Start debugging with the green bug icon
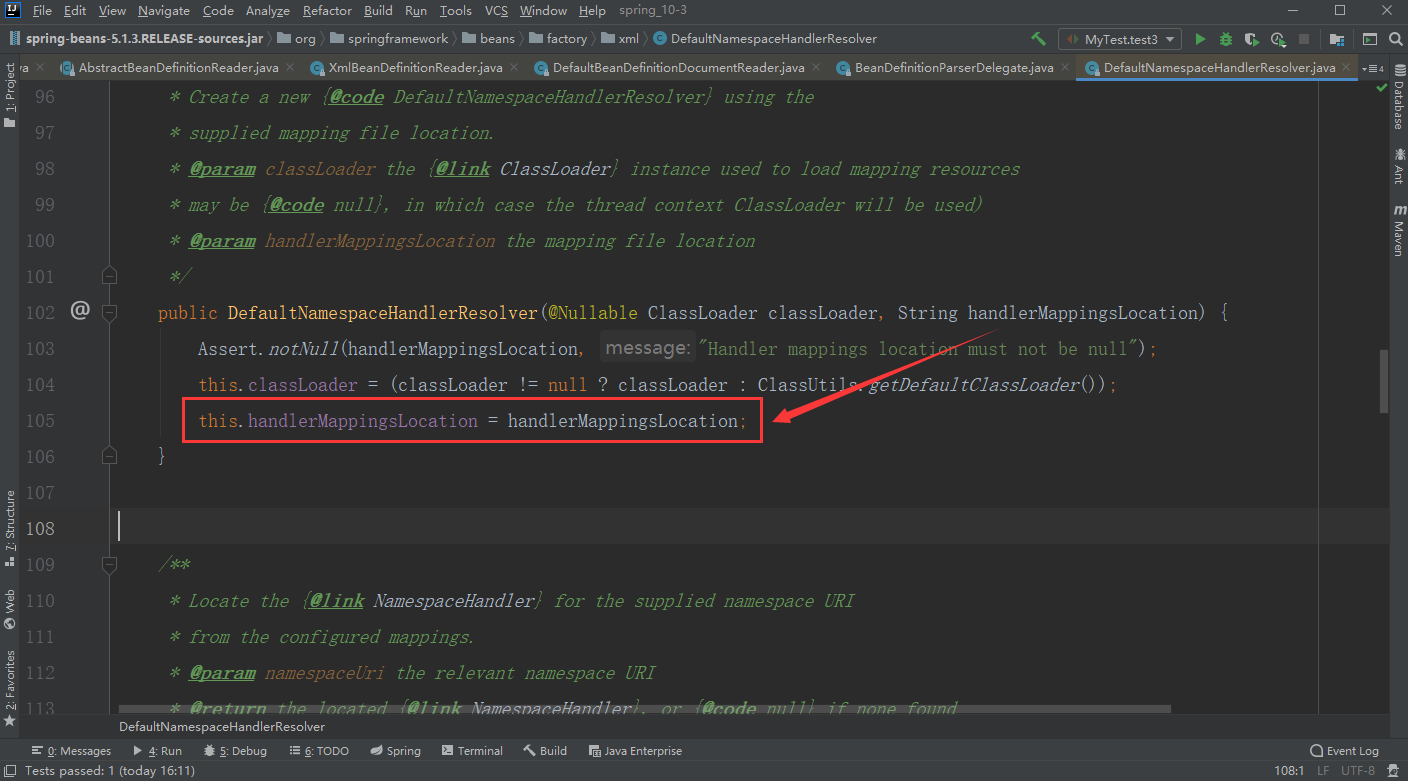Screen dimensions: 1408x781 point(1226,39)
